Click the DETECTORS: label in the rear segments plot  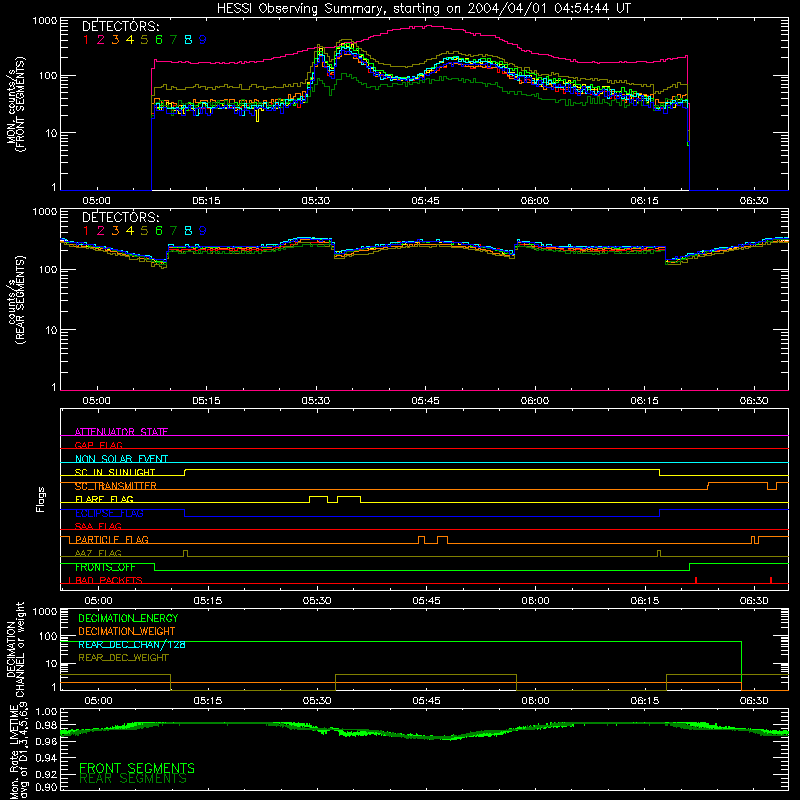click(x=121, y=217)
